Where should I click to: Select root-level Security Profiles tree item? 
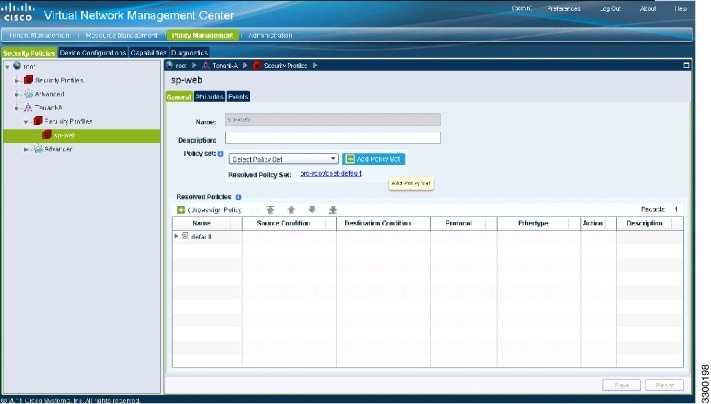[x=59, y=80]
